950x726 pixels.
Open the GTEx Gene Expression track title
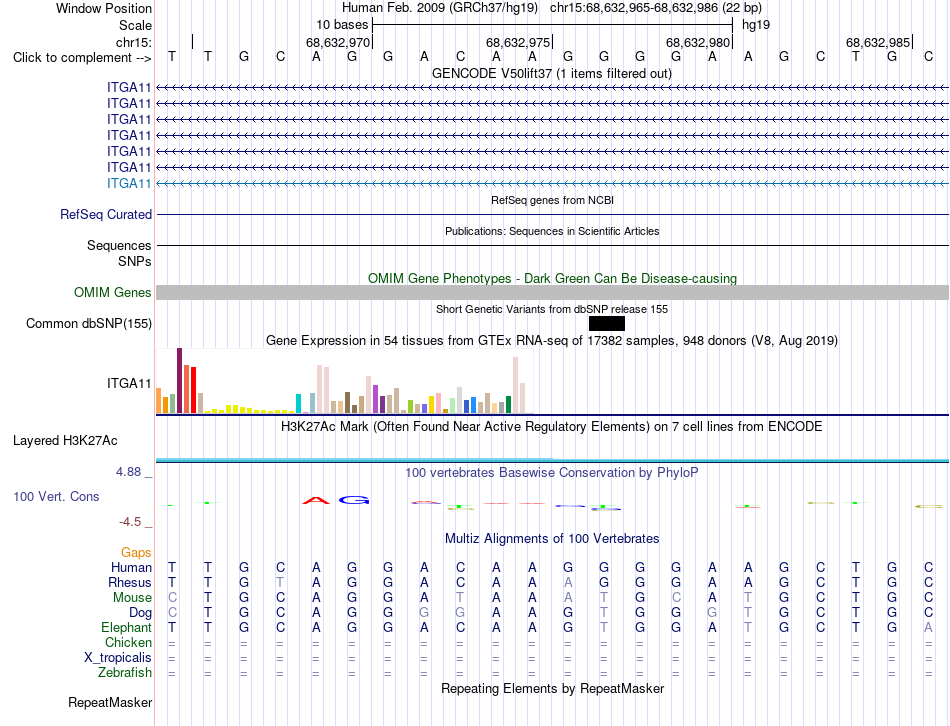pyautogui.click(x=551, y=341)
